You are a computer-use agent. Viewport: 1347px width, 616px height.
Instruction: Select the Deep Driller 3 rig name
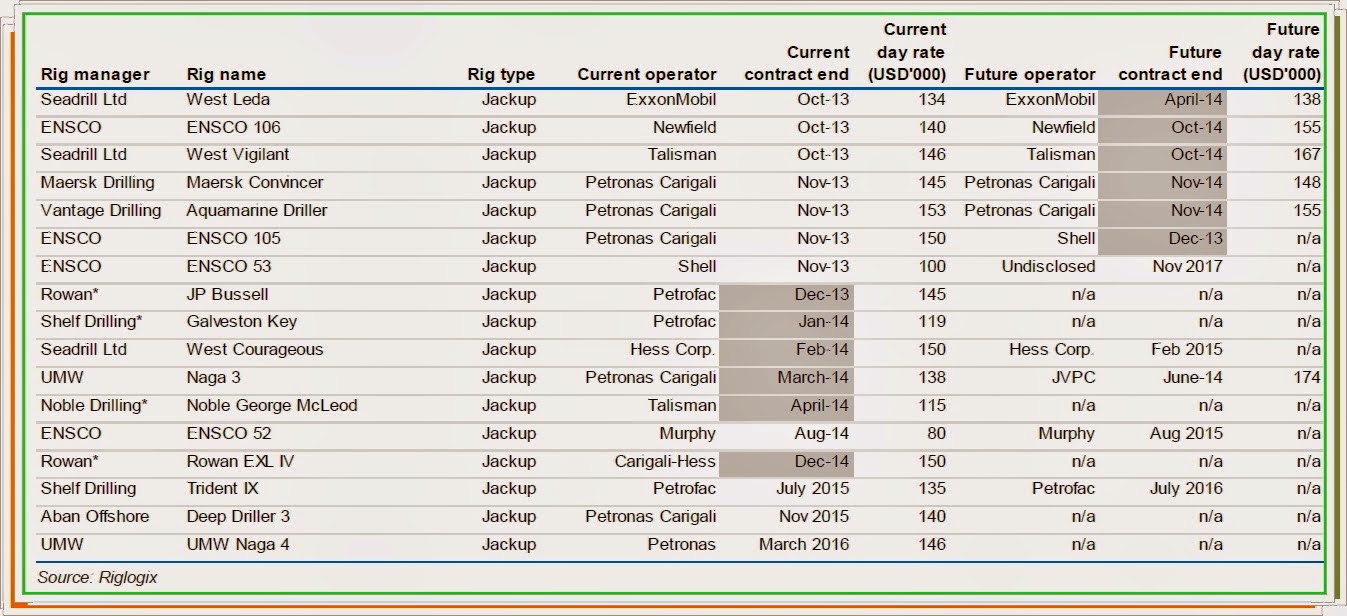(238, 517)
